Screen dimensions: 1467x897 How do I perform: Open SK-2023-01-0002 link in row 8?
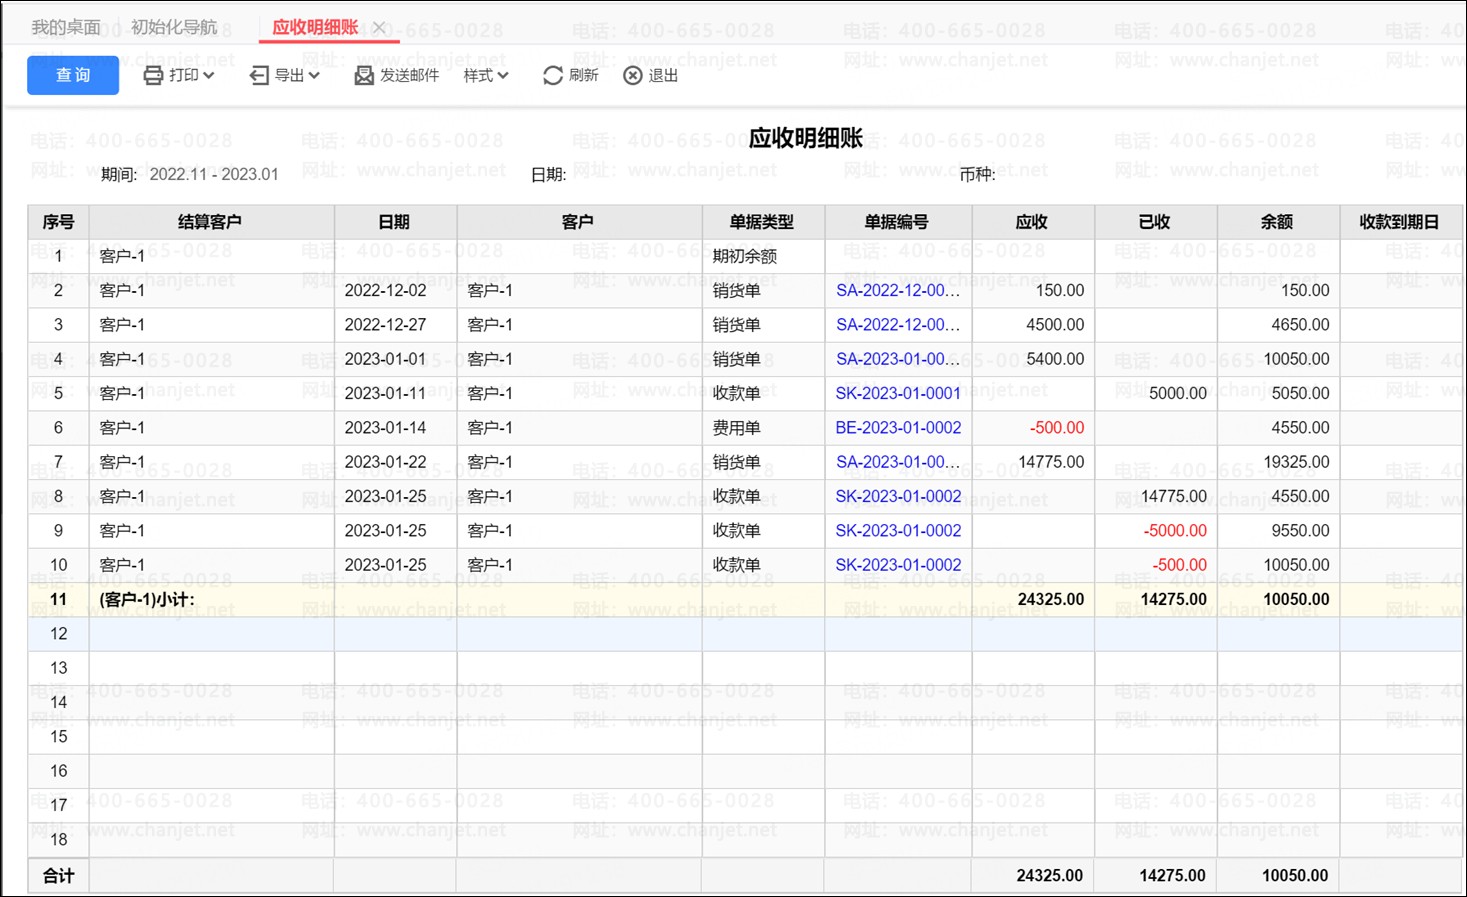pos(898,496)
